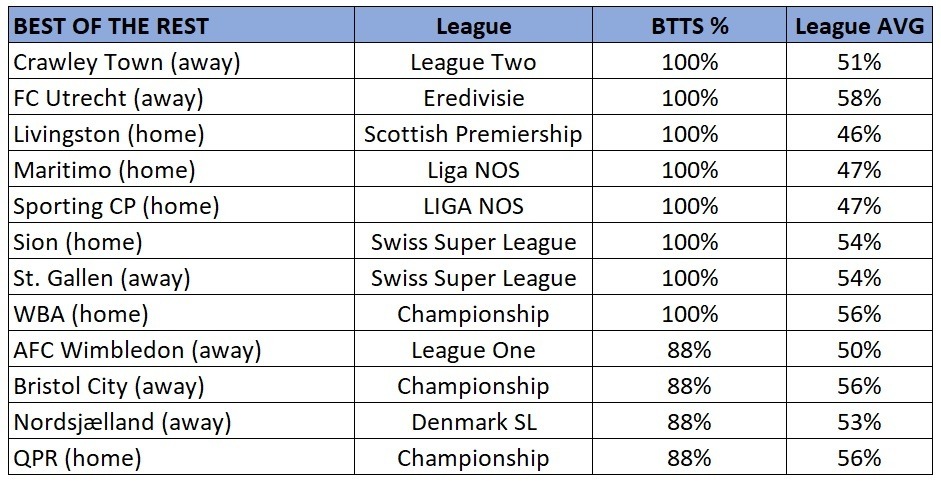Select the AFC Wimbledon (away) cell
Screen dimensions: 941x483
coord(181,349)
